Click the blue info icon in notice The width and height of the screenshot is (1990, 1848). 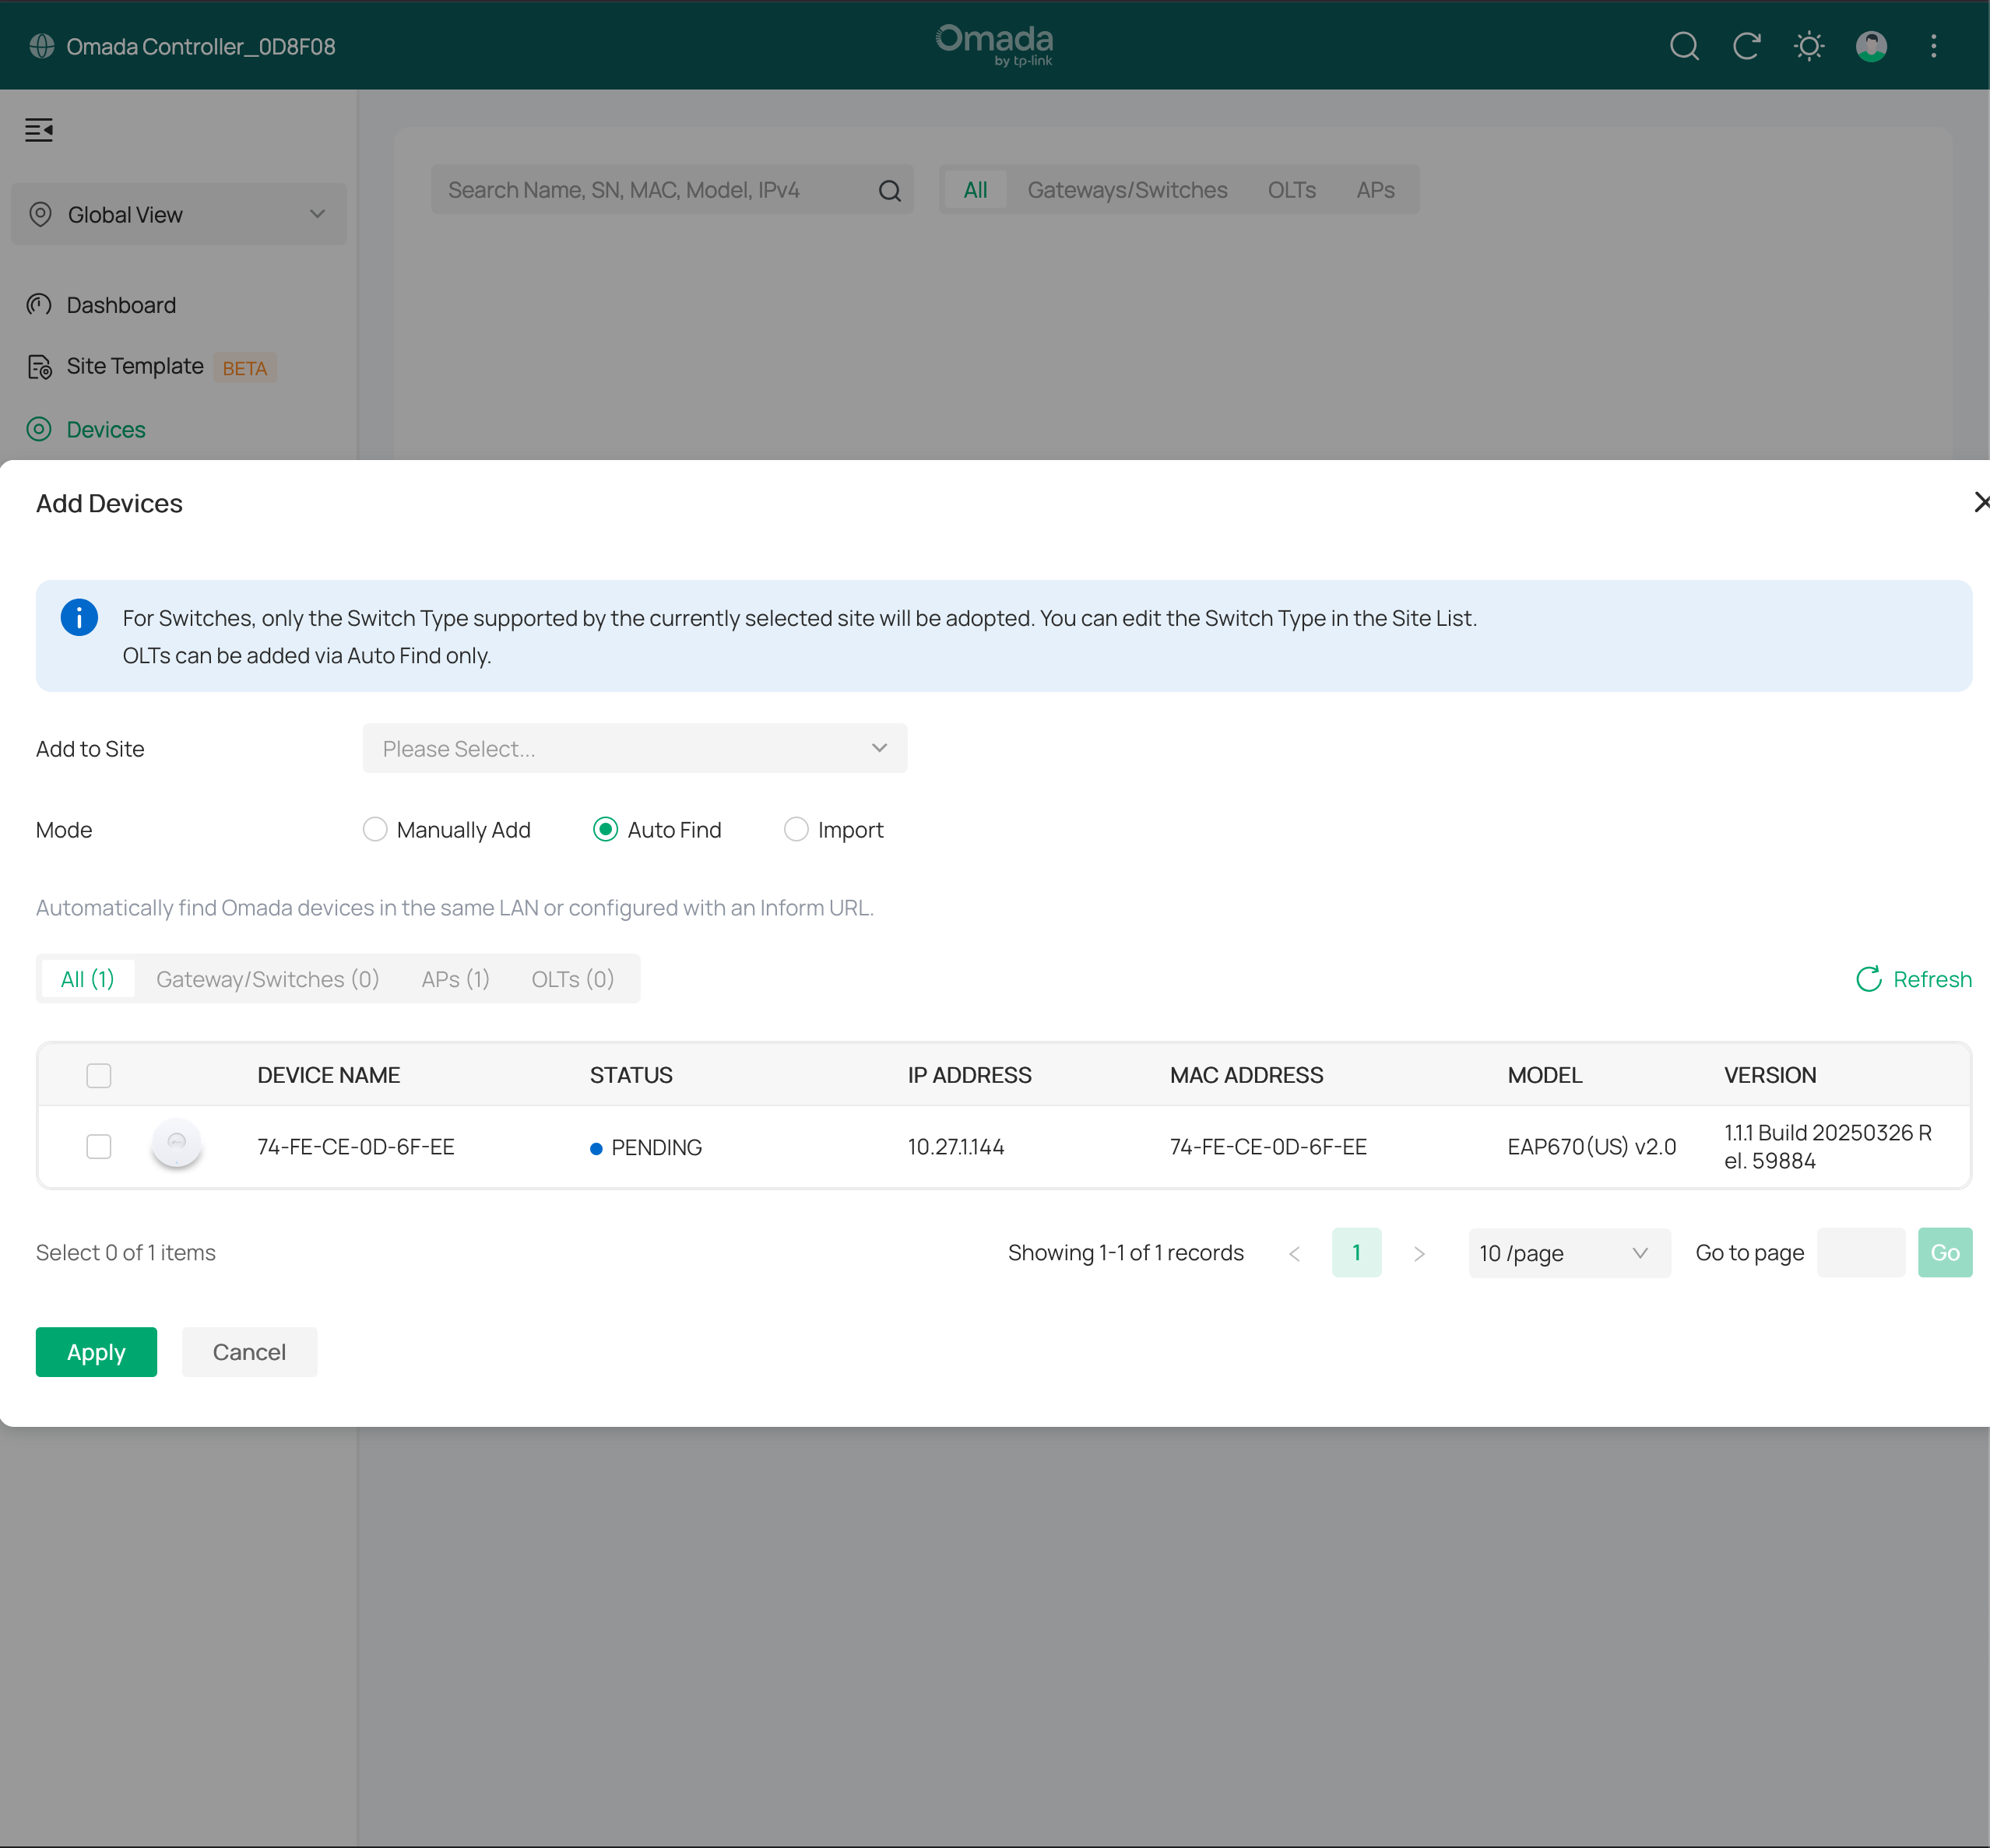coord(79,617)
